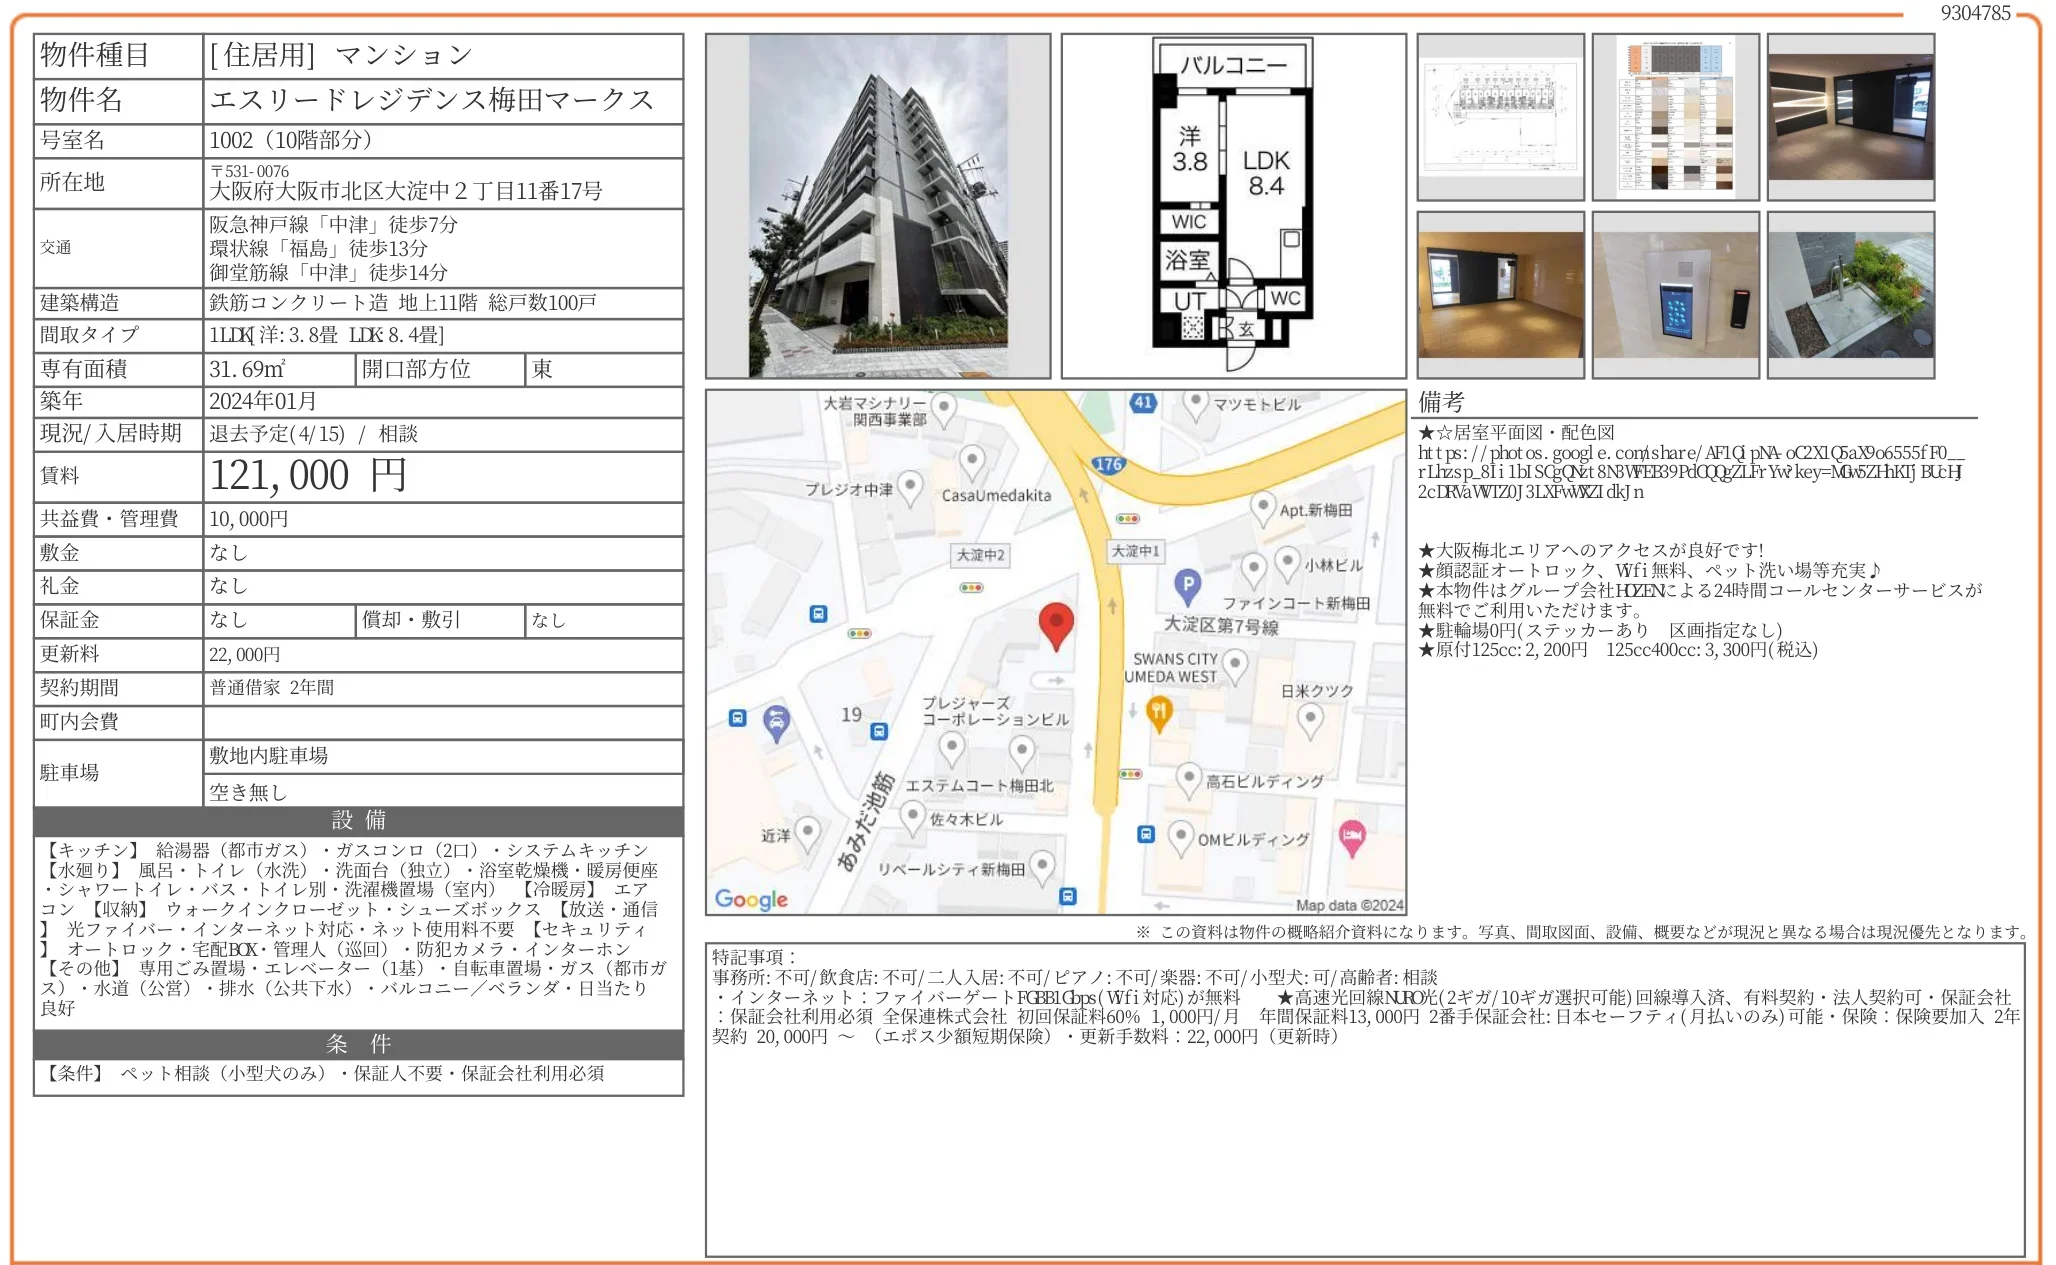Click the route 176 road shield

click(1108, 464)
